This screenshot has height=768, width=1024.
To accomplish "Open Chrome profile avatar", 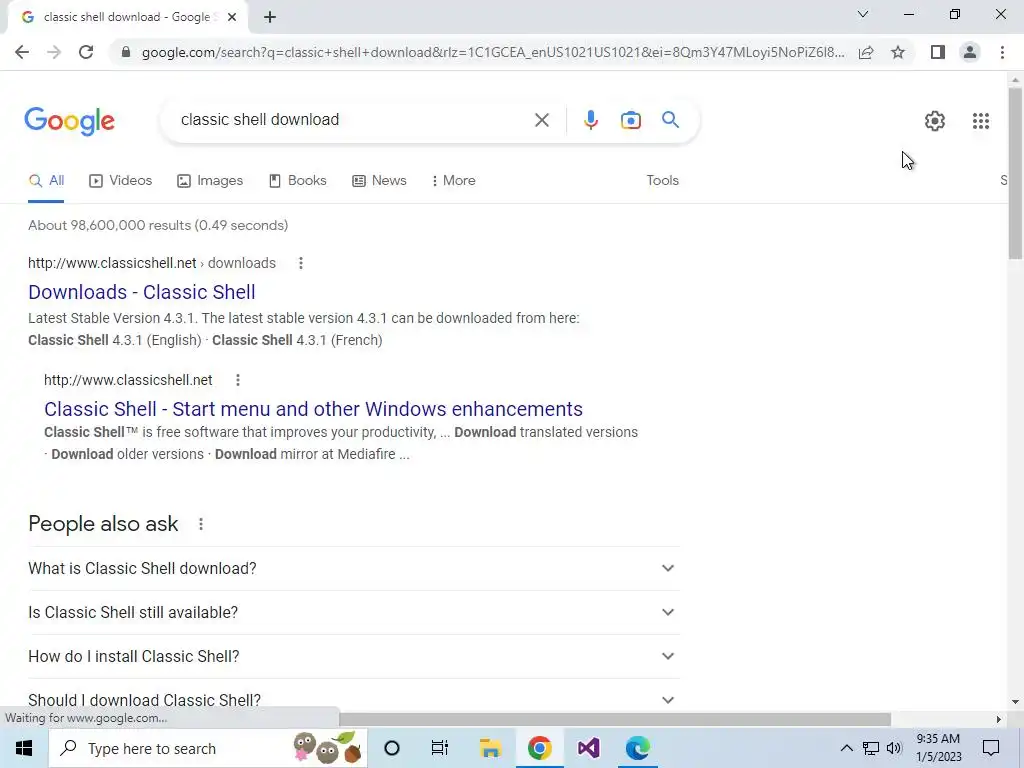I will point(970,52).
